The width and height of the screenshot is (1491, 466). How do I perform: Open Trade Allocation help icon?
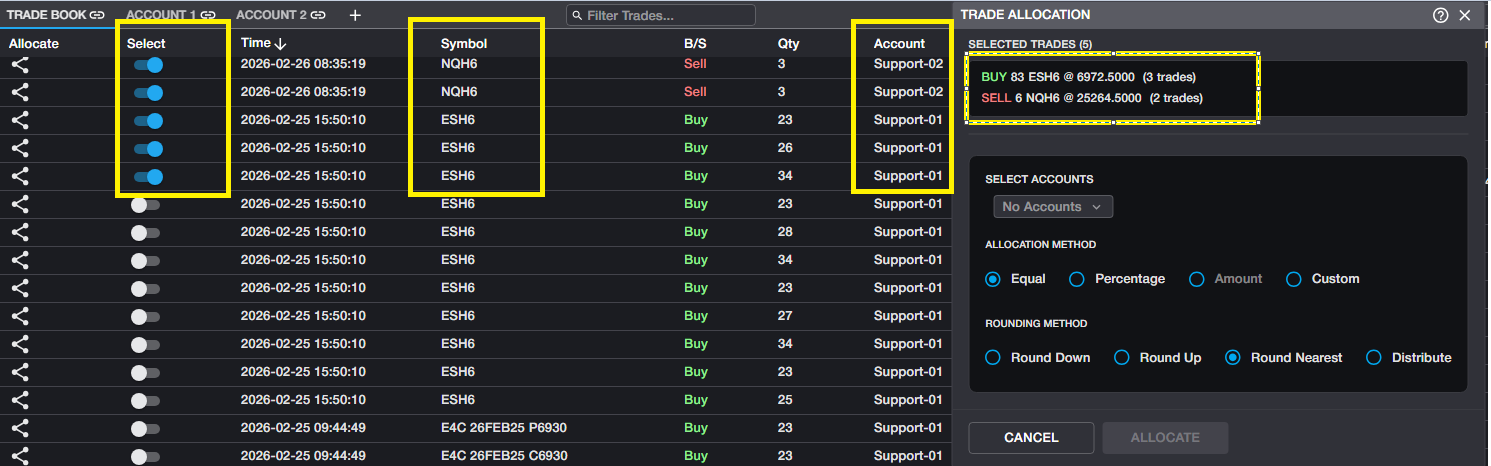[x=1441, y=15]
